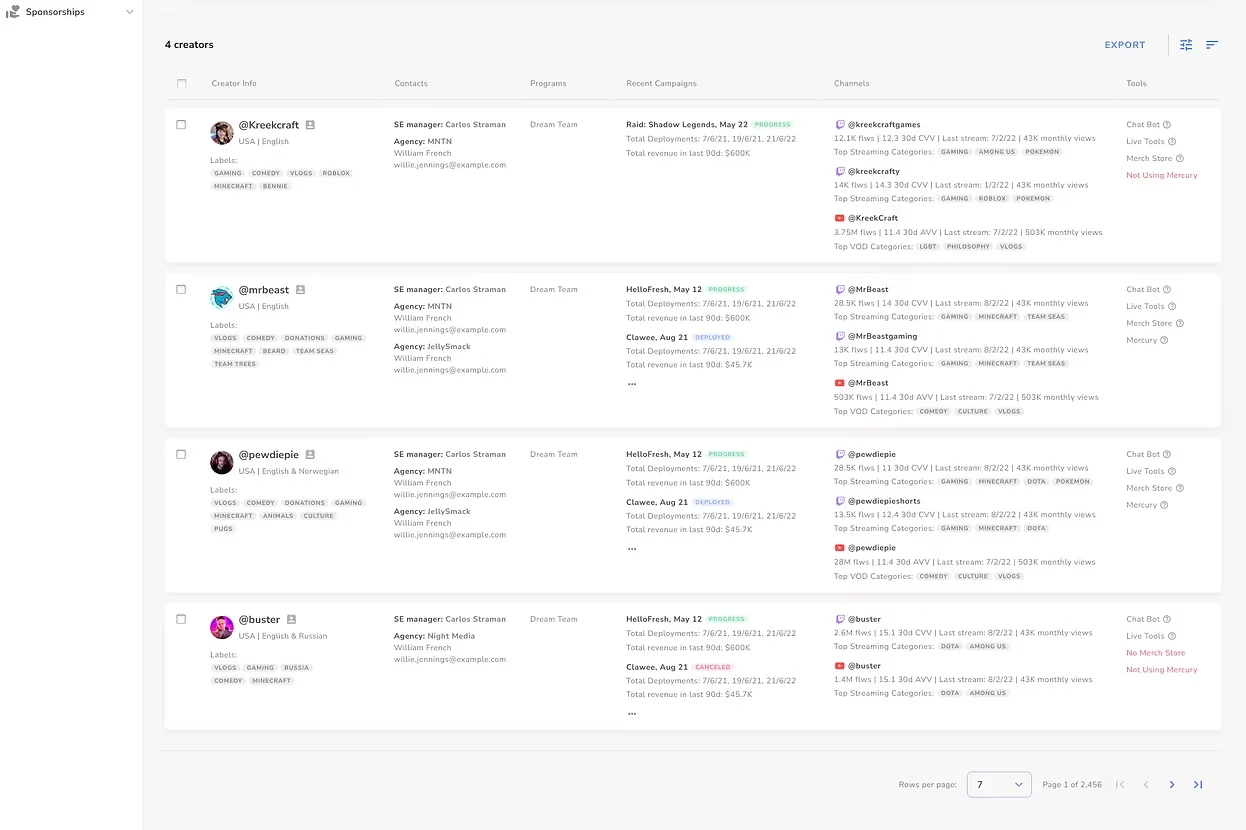Click No Merch Store in buster row

coord(1156,653)
